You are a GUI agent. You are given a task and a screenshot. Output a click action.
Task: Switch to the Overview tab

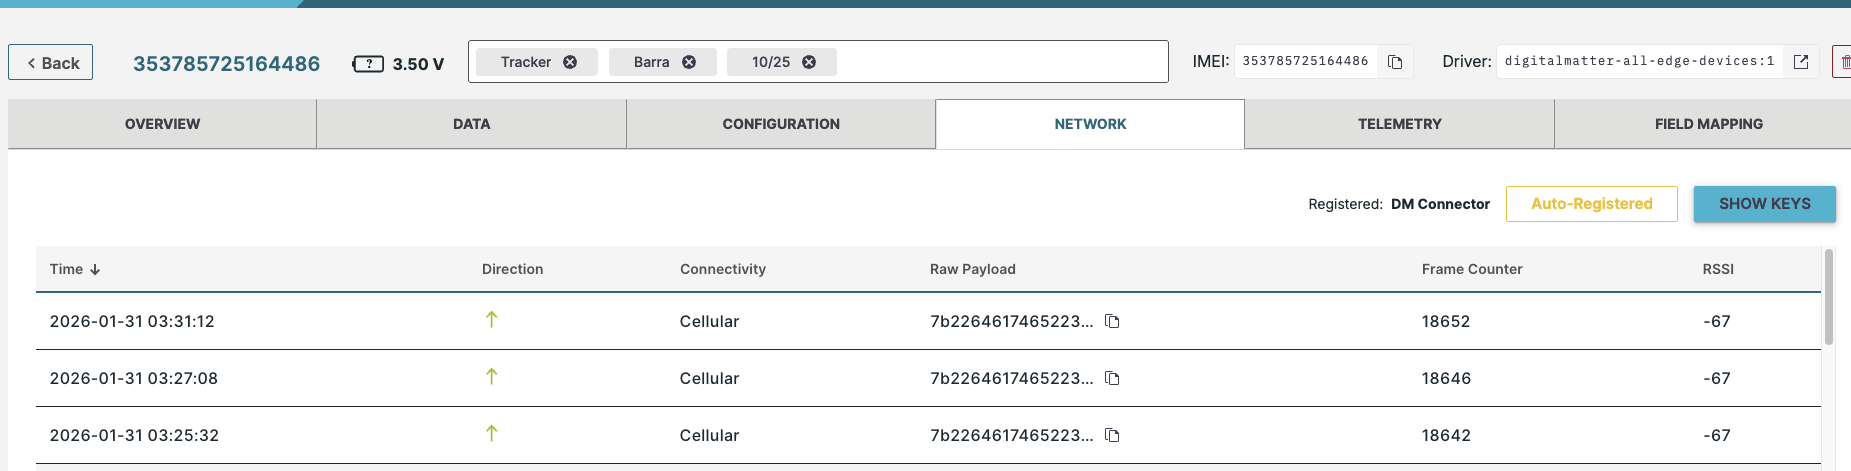point(162,124)
